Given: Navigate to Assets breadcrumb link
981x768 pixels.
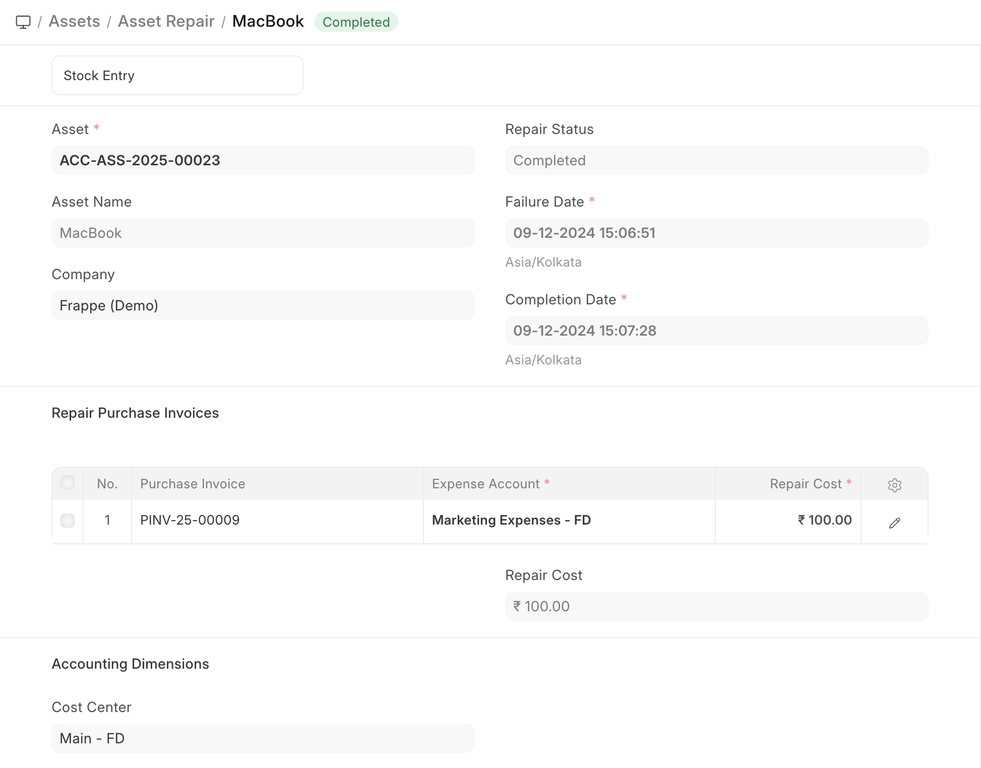Looking at the screenshot, I should pos(74,22).
